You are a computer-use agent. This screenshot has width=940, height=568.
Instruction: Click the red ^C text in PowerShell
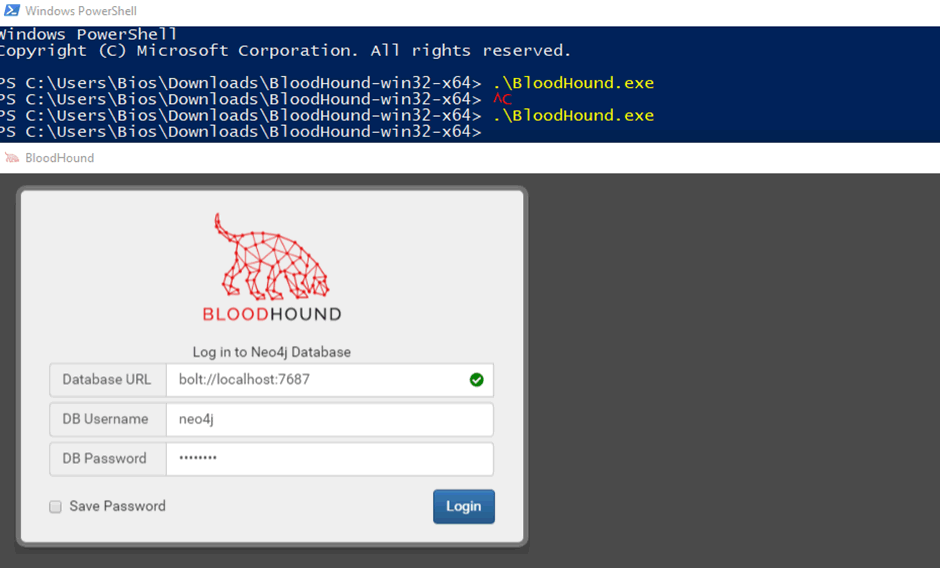coord(502,99)
